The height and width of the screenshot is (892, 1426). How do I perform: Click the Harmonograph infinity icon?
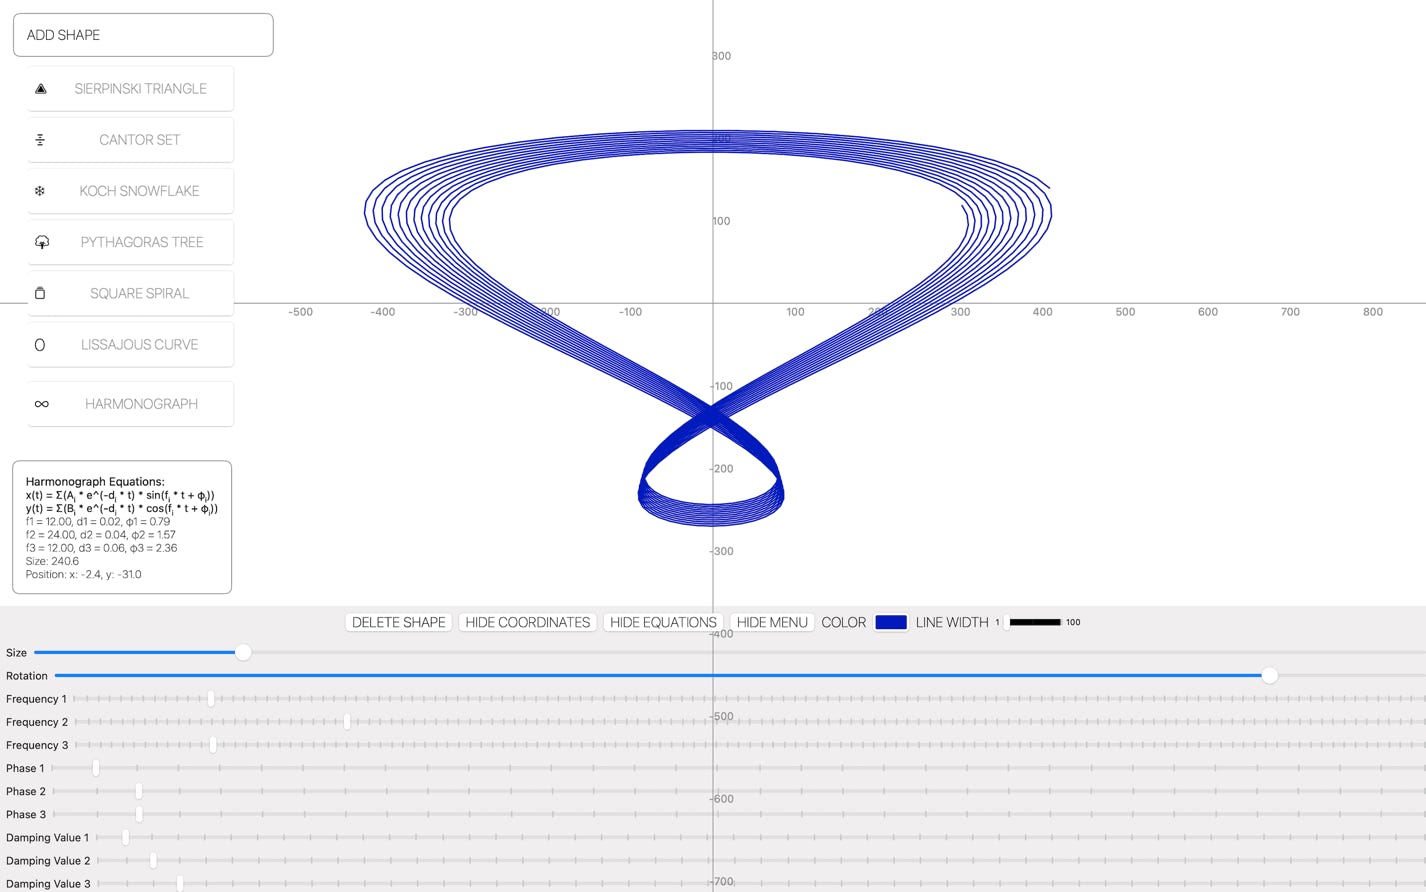coord(41,404)
